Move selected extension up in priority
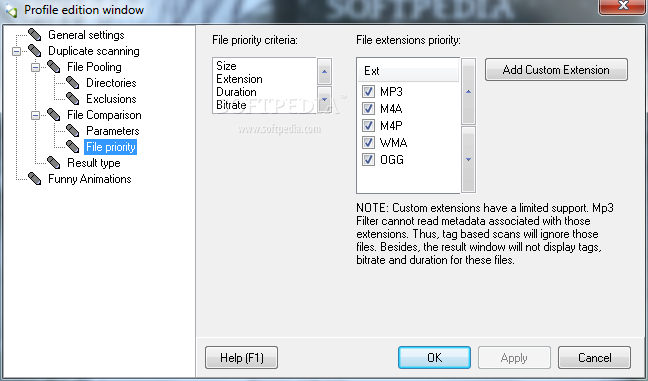 pyautogui.click(x=468, y=91)
